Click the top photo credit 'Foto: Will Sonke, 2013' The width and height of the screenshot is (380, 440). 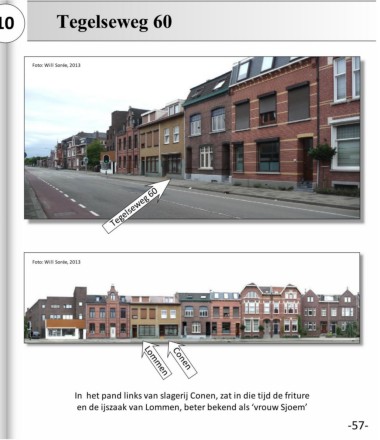tap(56, 65)
